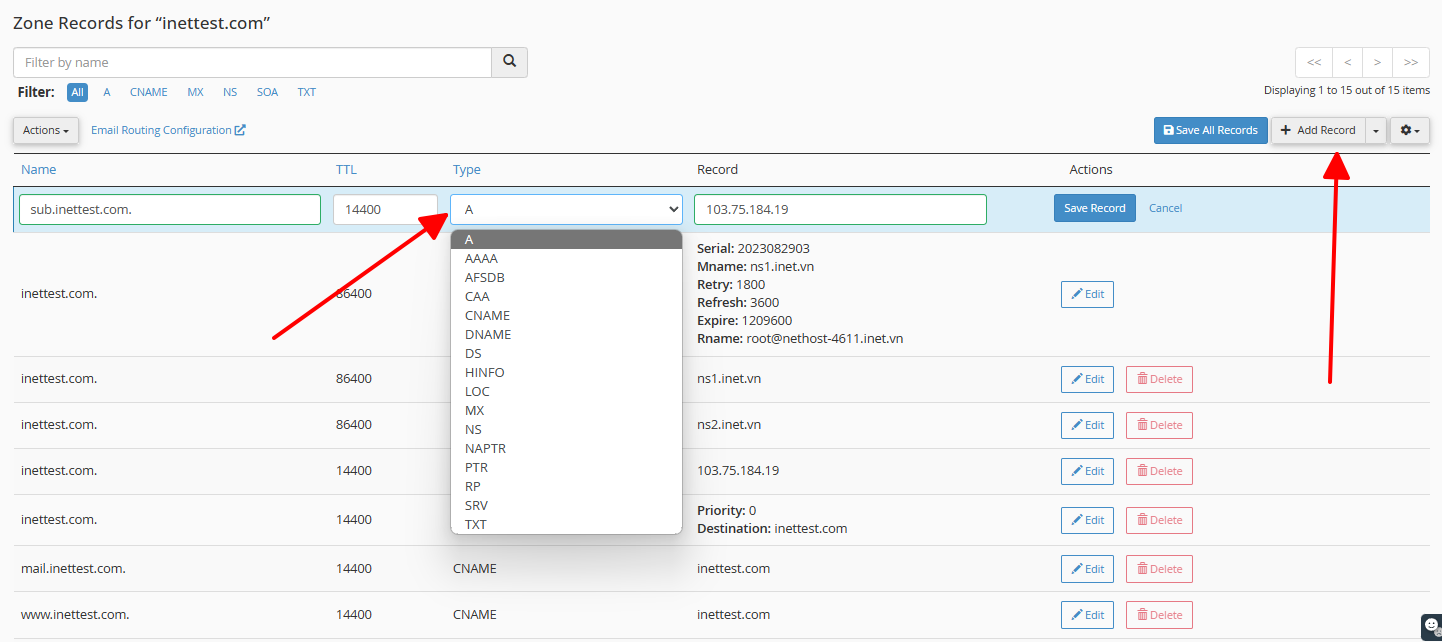Delete the ns2.inet.vn record
Image resolution: width=1442 pixels, height=642 pixels.
1159,425
